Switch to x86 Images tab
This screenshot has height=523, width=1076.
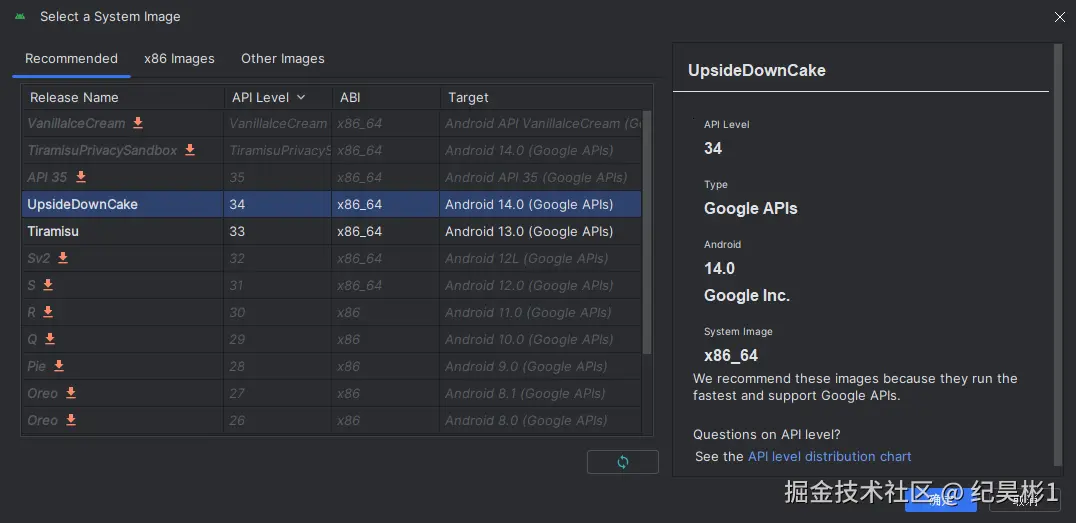(x=179, y=58)
